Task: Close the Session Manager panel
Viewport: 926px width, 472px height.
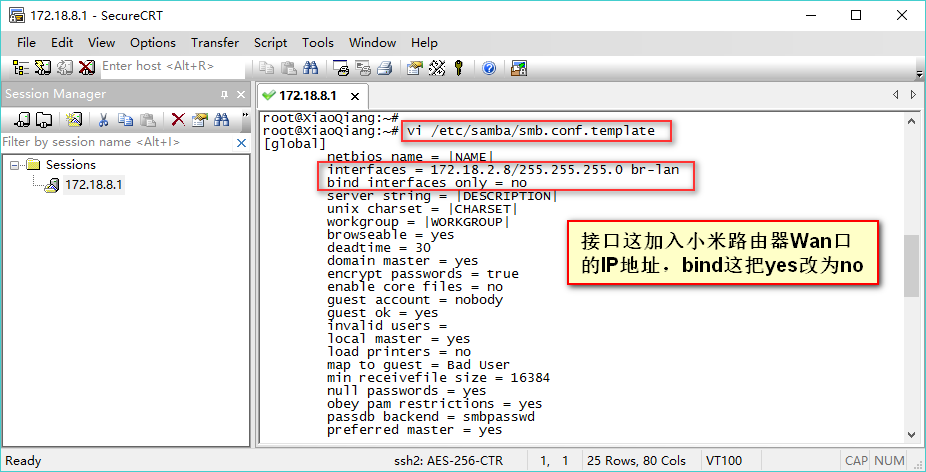Action: tap(240, 95)
